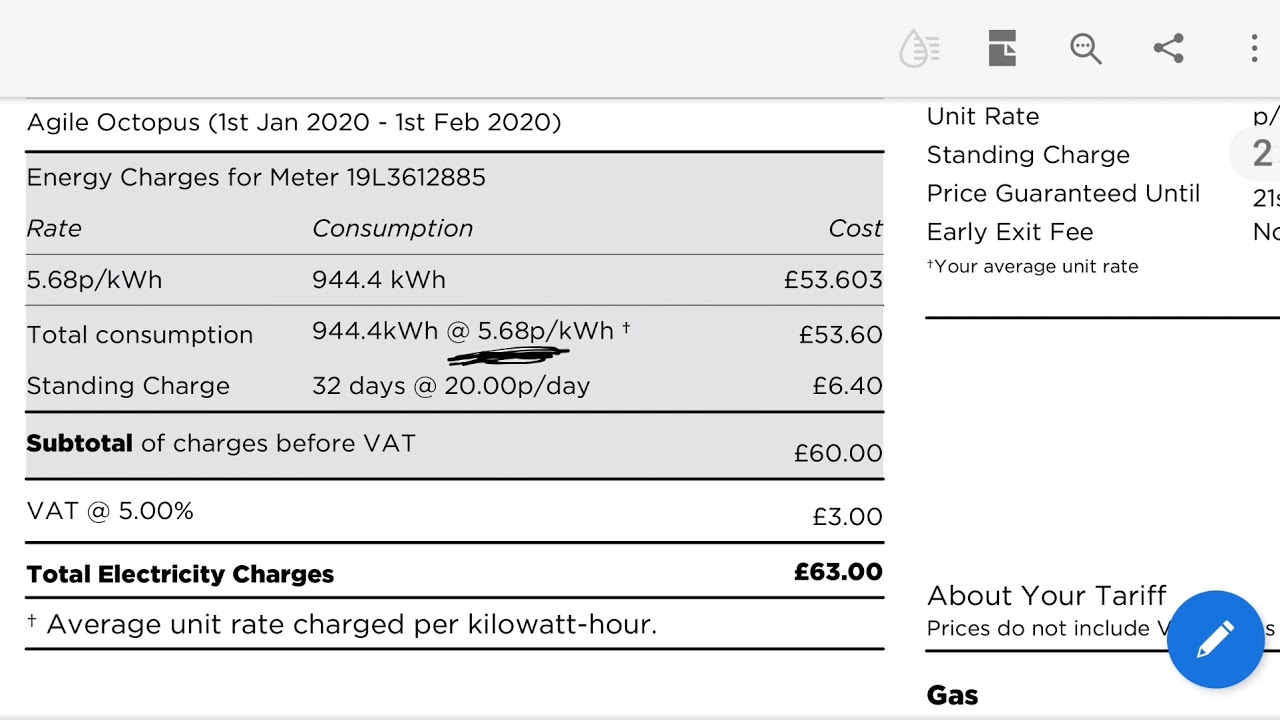
Task: Tap the VAT @ 5.00% row label
Action: coord(110,511)
